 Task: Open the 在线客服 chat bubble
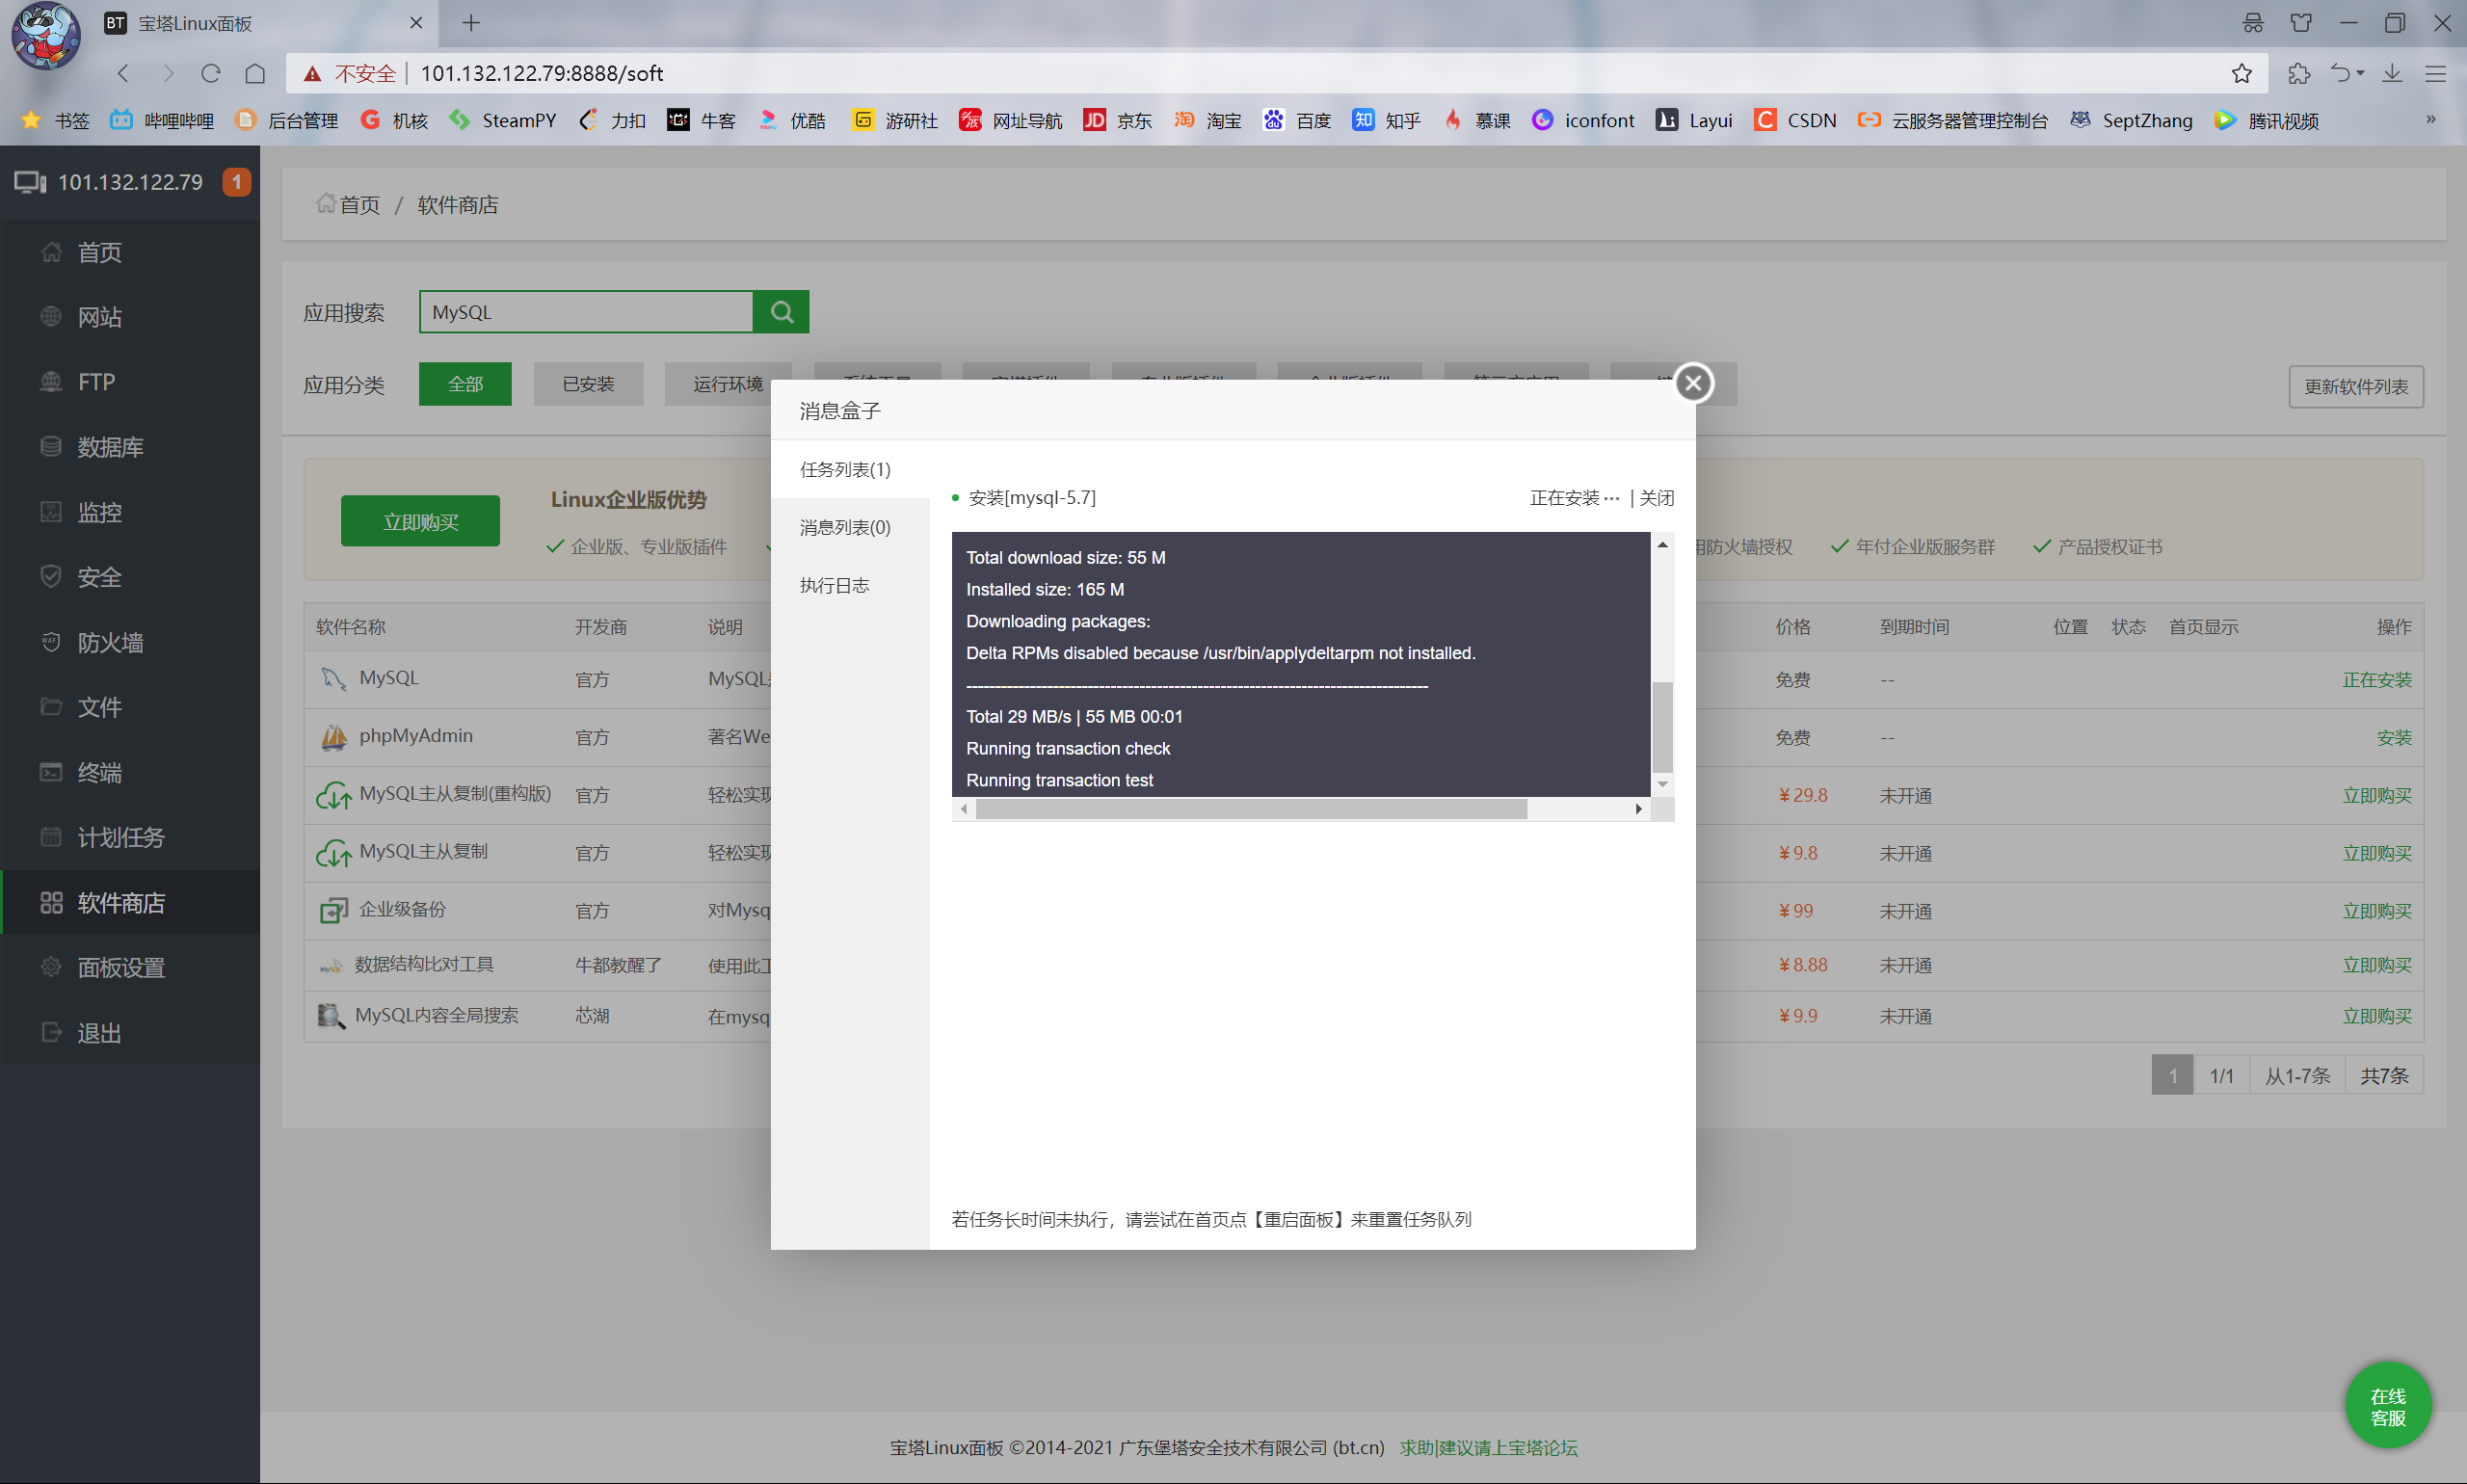(2387, 1406)
